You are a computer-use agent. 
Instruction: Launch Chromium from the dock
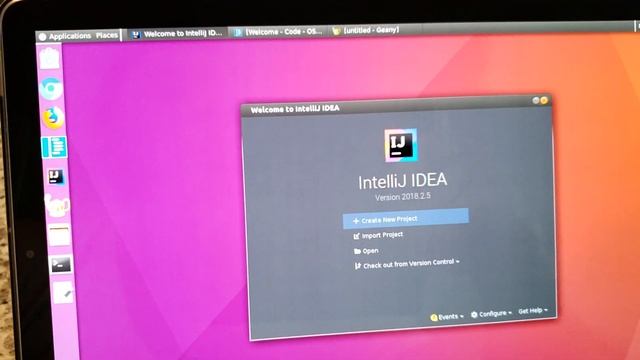coord(51,88)
